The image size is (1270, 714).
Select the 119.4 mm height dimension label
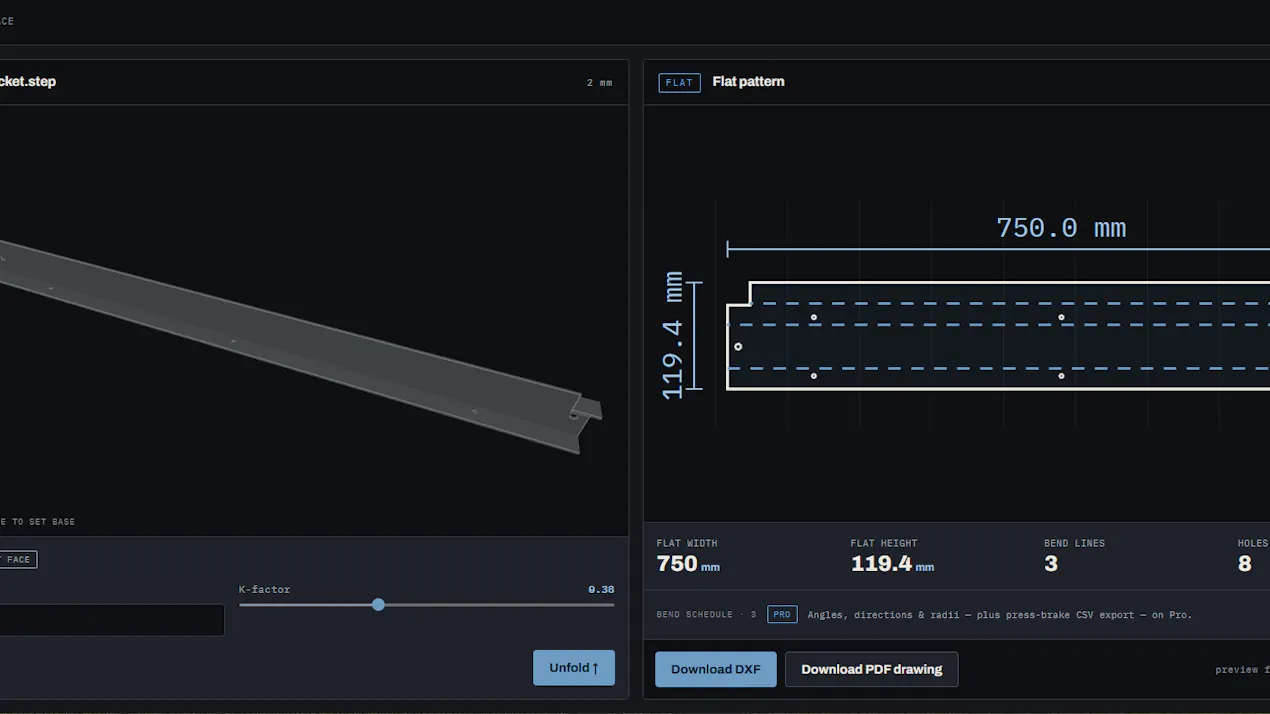[673, 335]
